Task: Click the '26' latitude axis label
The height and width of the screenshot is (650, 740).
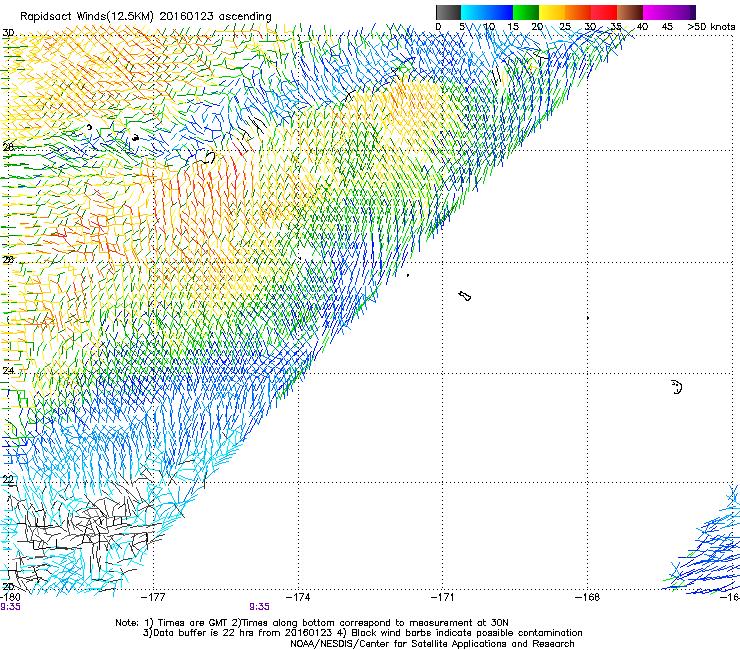Action: point(8,260)
